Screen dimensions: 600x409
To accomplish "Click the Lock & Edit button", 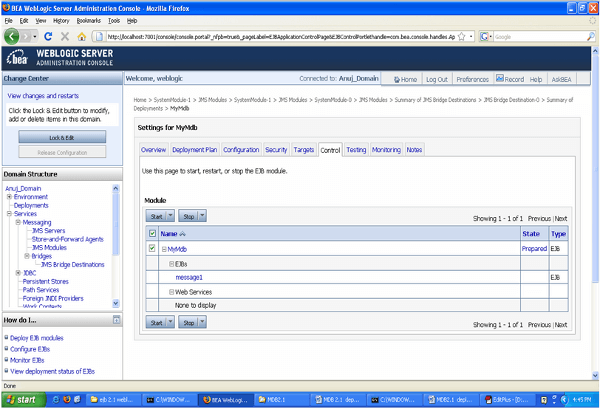I will point(62,137).
